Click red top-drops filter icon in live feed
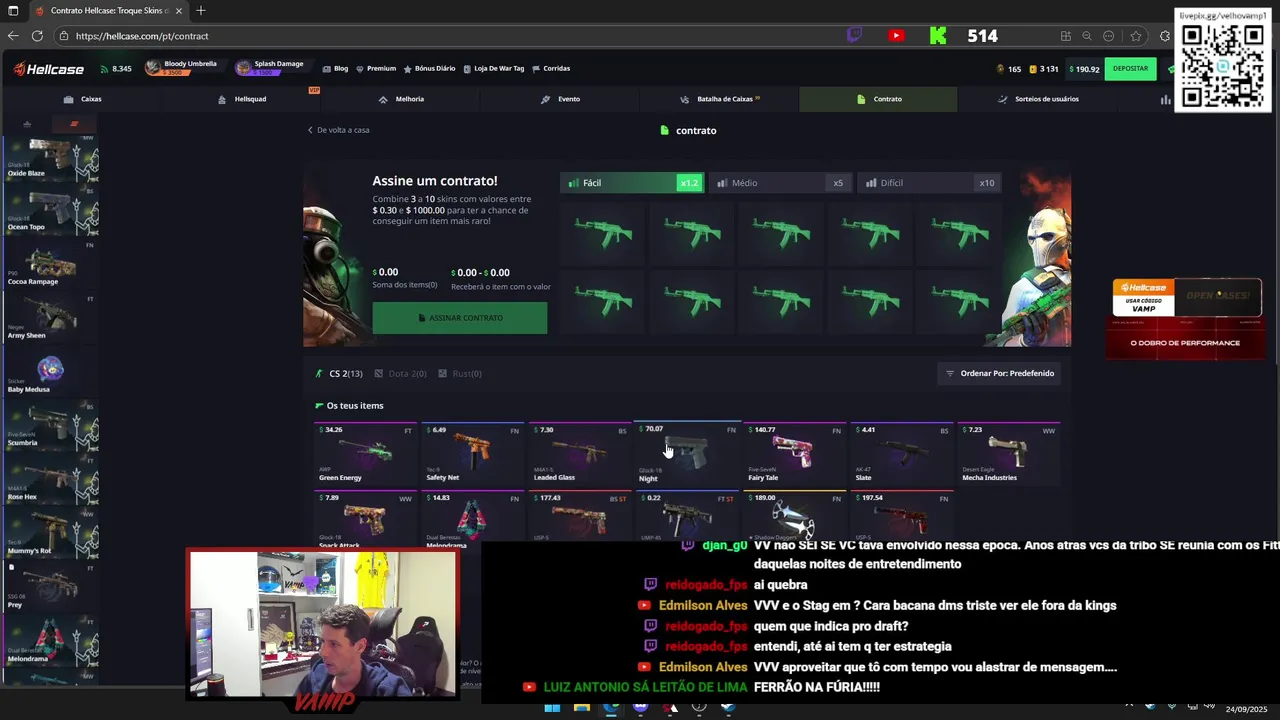 click(x=74, y=124)
